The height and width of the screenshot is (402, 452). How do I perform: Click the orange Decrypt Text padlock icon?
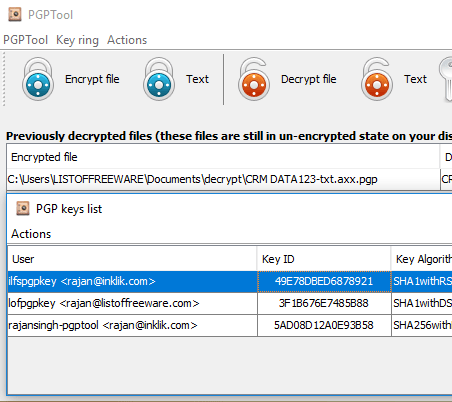tap(376, 79)
